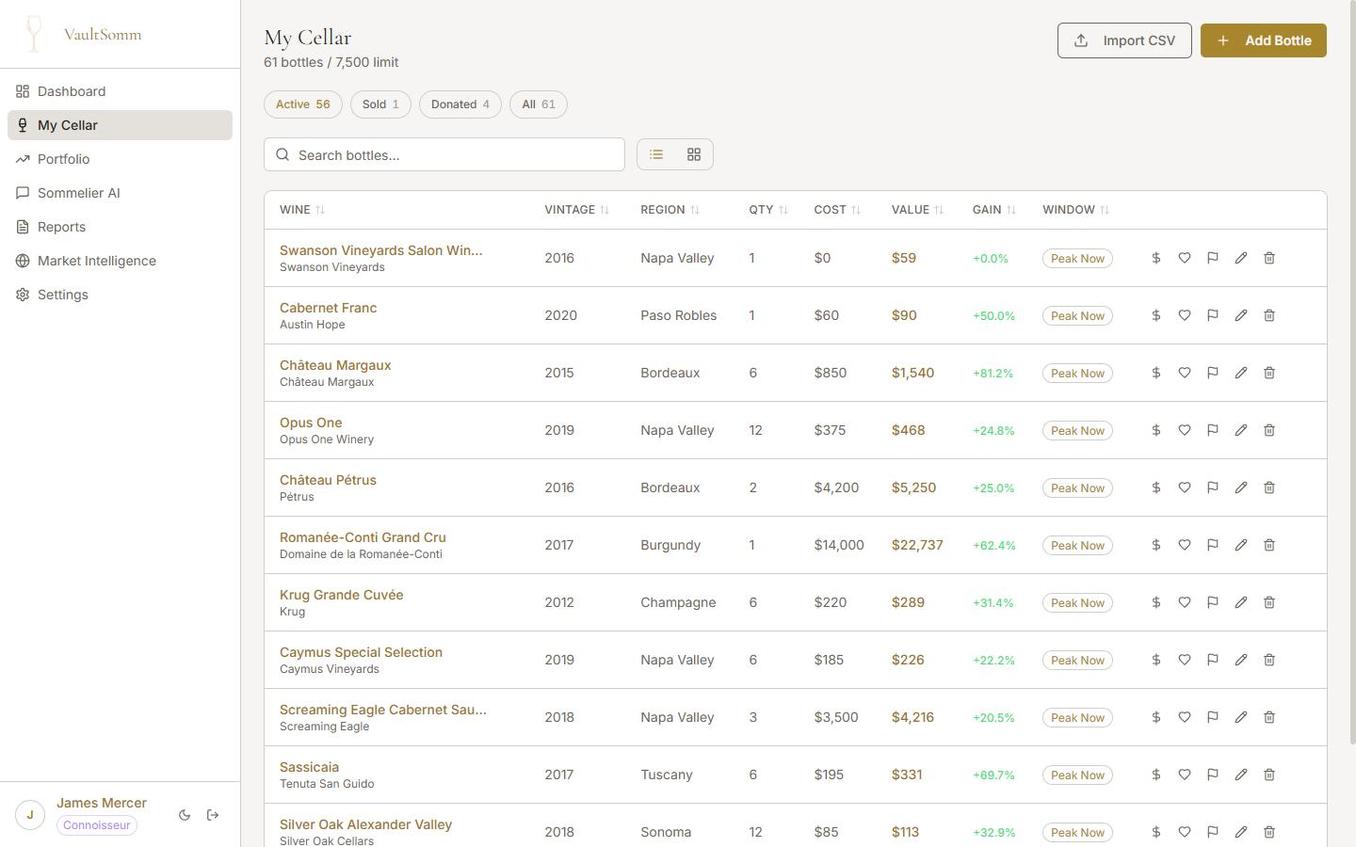Sort the table by Vintage column
The image size is (1356, 847).
[577, 210]
